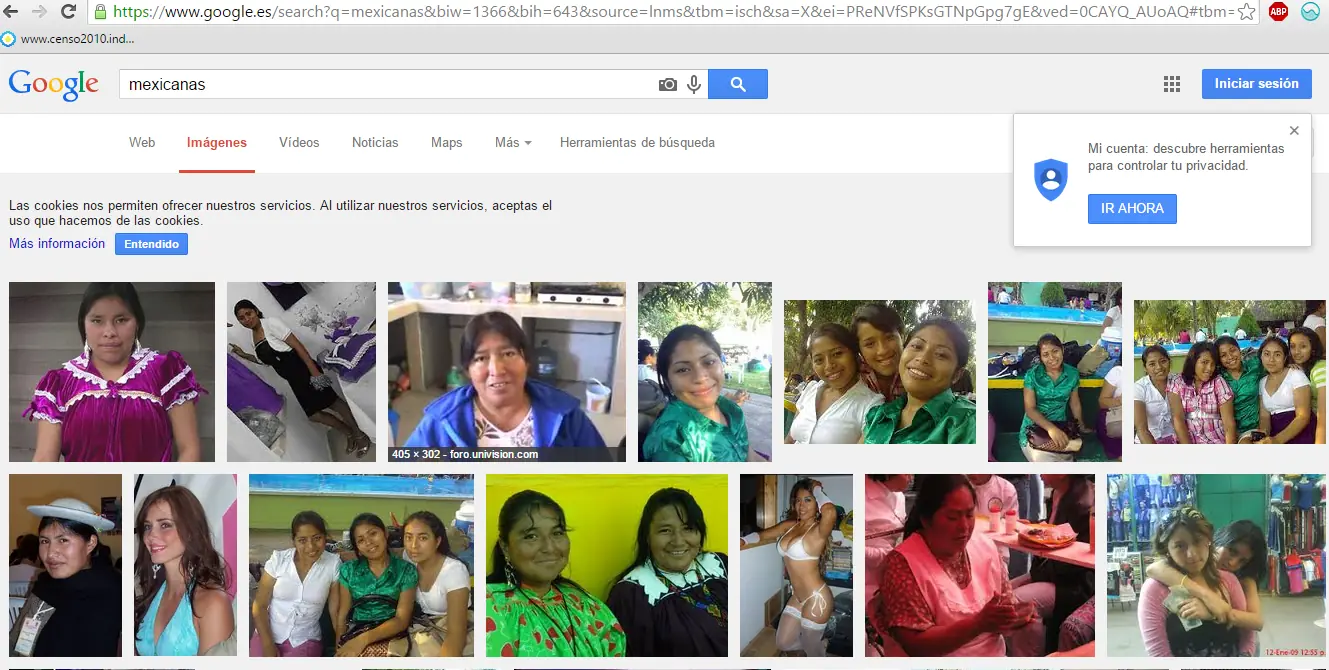
Task: Click the blue magnifier search button
Action: pyautogui.click(x=738, y=85)
